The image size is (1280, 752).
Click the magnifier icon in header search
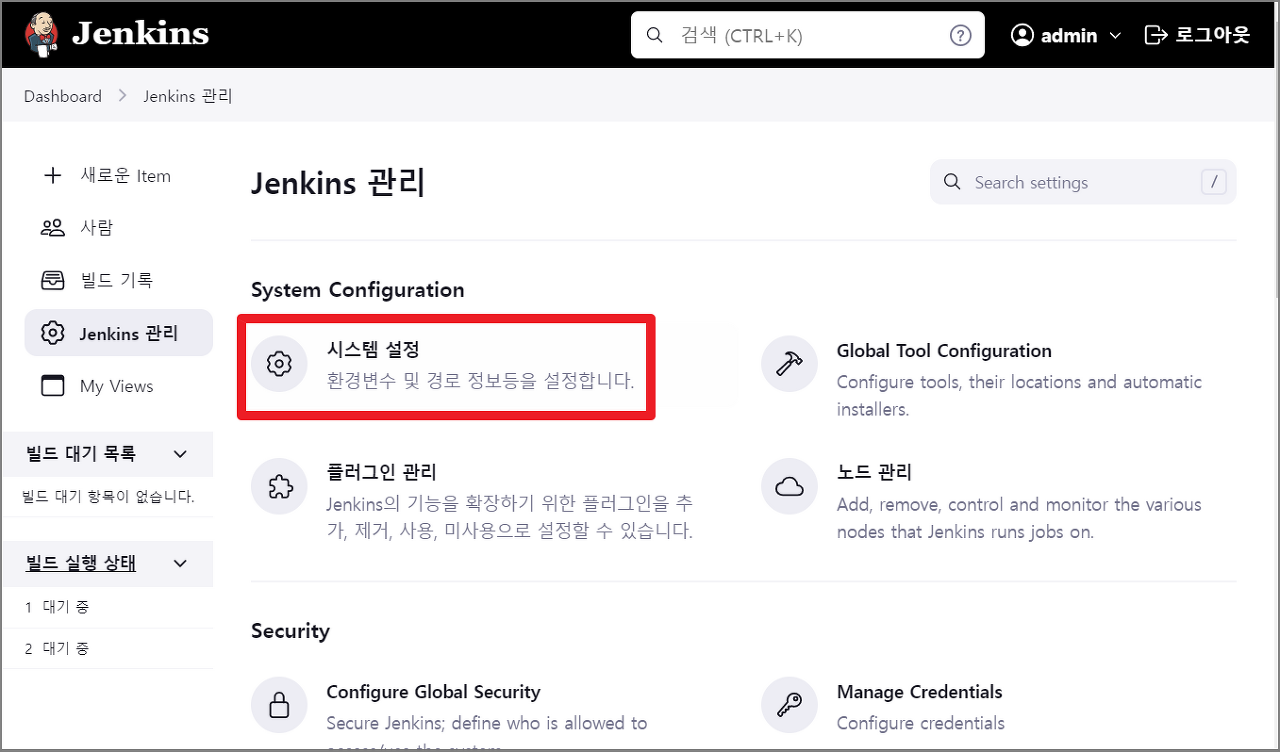point(655,35)
